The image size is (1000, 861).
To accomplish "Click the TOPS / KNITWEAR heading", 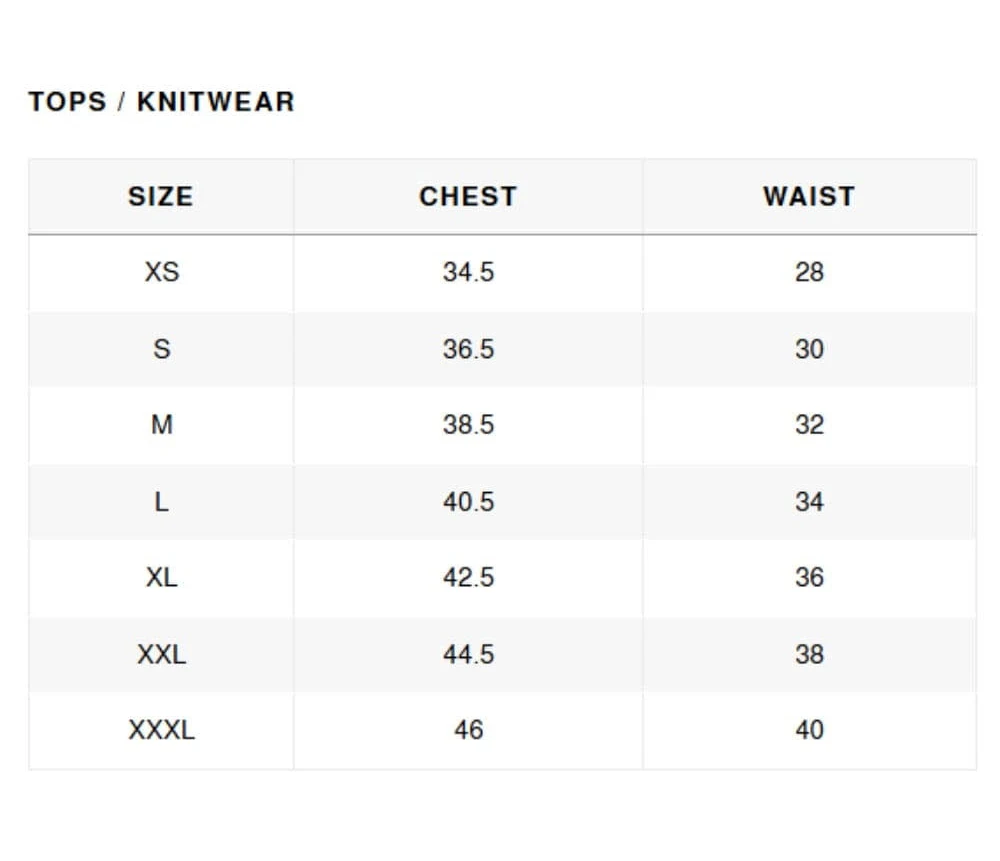I will [x=161, y=102].
